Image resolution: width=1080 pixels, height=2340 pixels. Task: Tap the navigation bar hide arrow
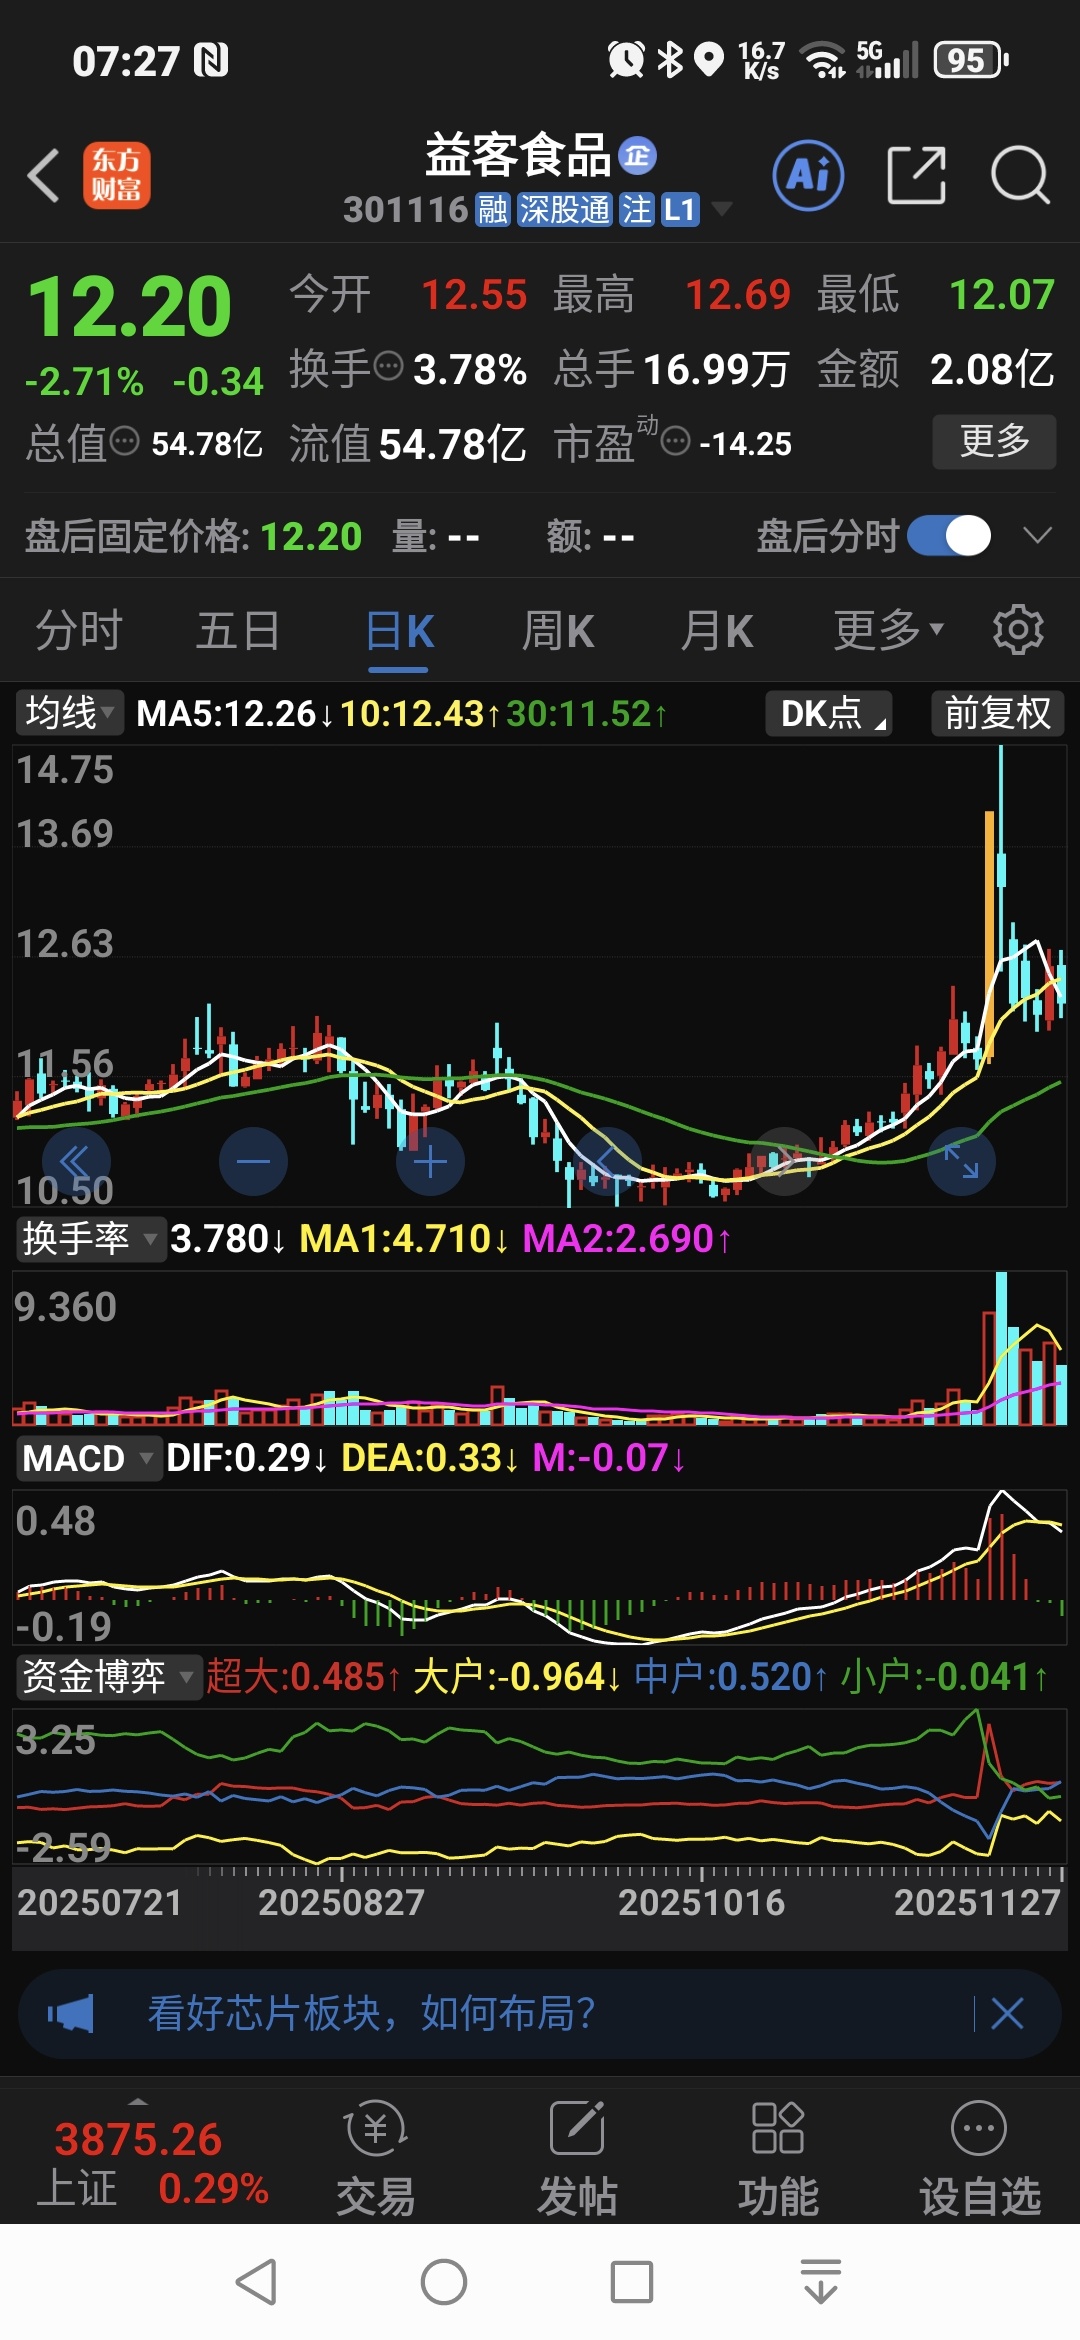[820, 2283]
